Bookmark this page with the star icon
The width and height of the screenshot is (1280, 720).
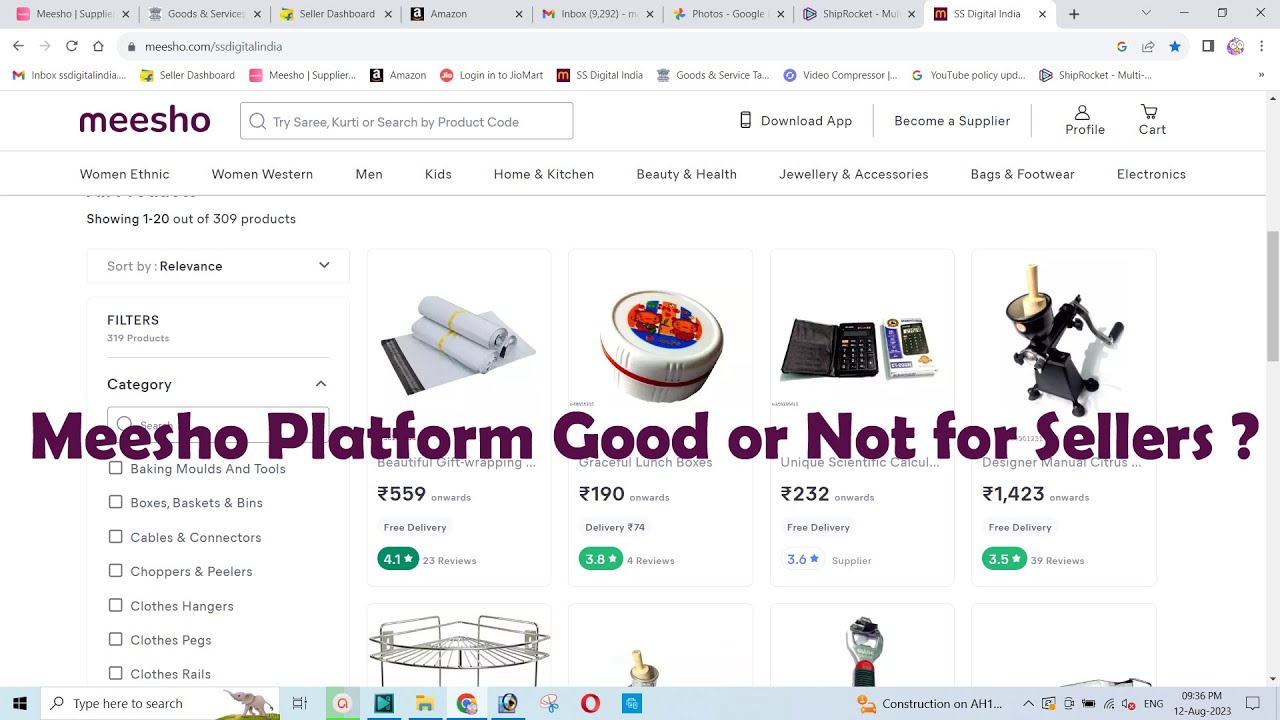pyautogui.click(x=1175, y=46)
